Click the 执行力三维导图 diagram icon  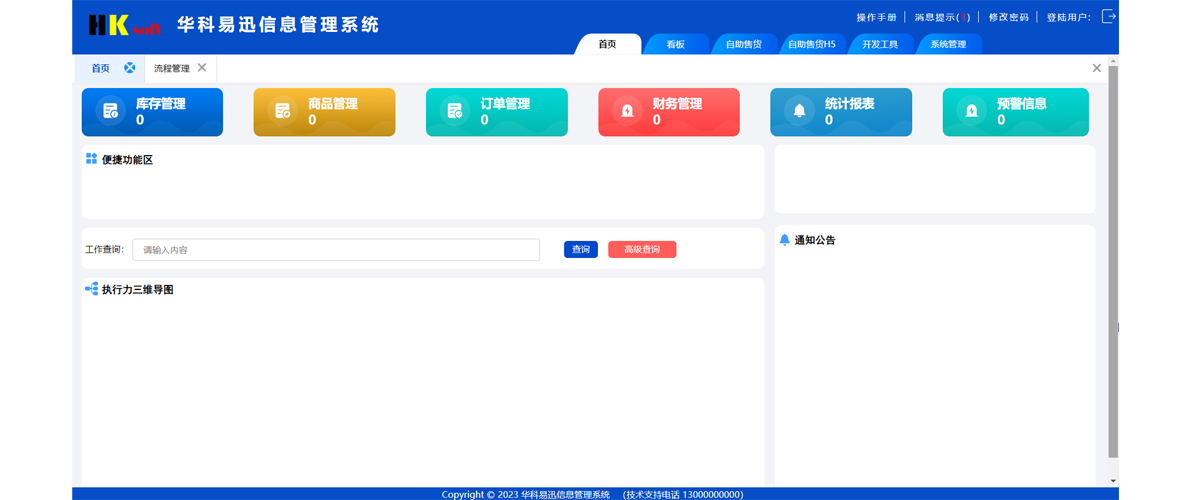click(91, 289)
